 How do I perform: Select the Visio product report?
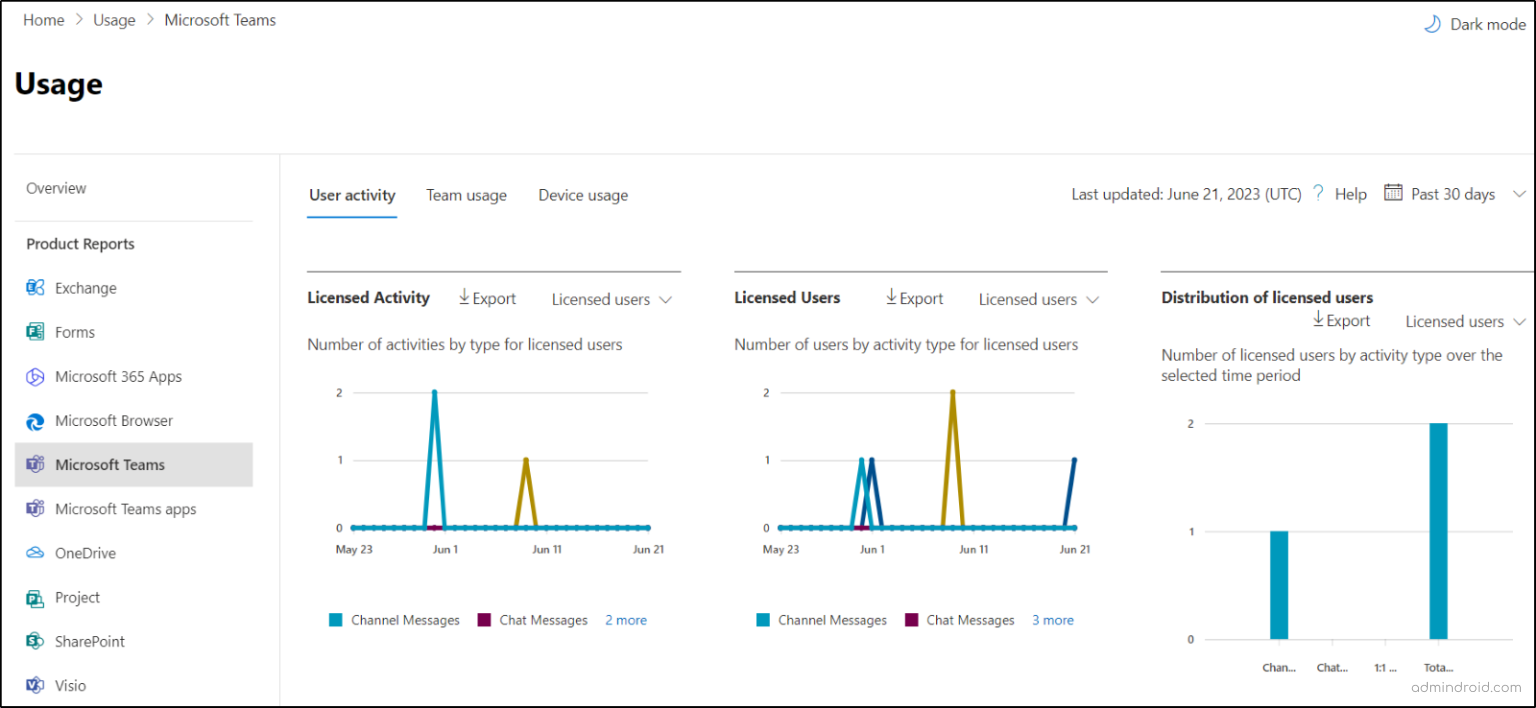[67, 685]
